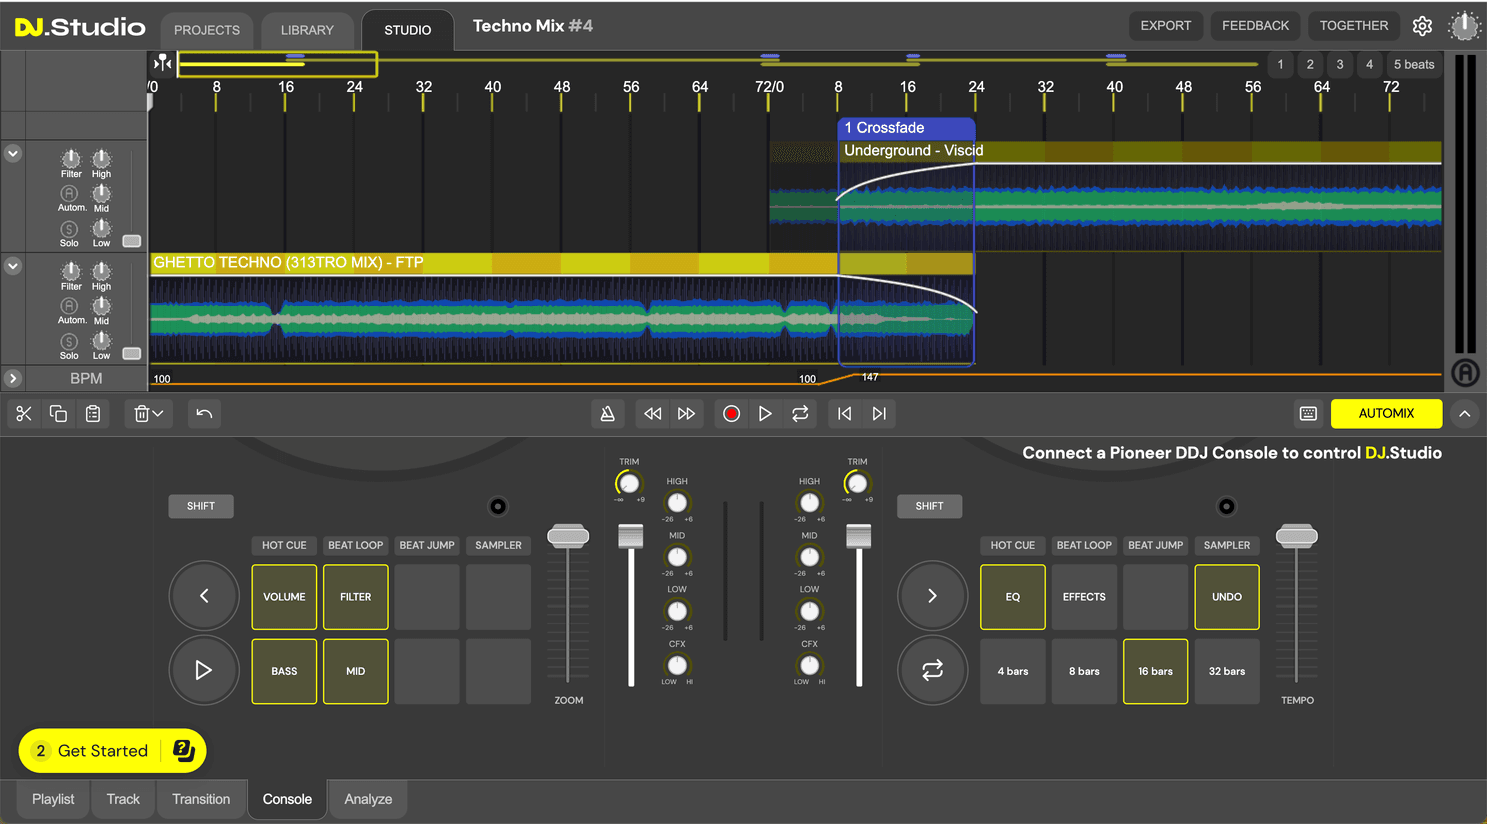1487x824 pixels.
Task: Select the 1 Crossfade transition label
Action: [x=906, y=128]
